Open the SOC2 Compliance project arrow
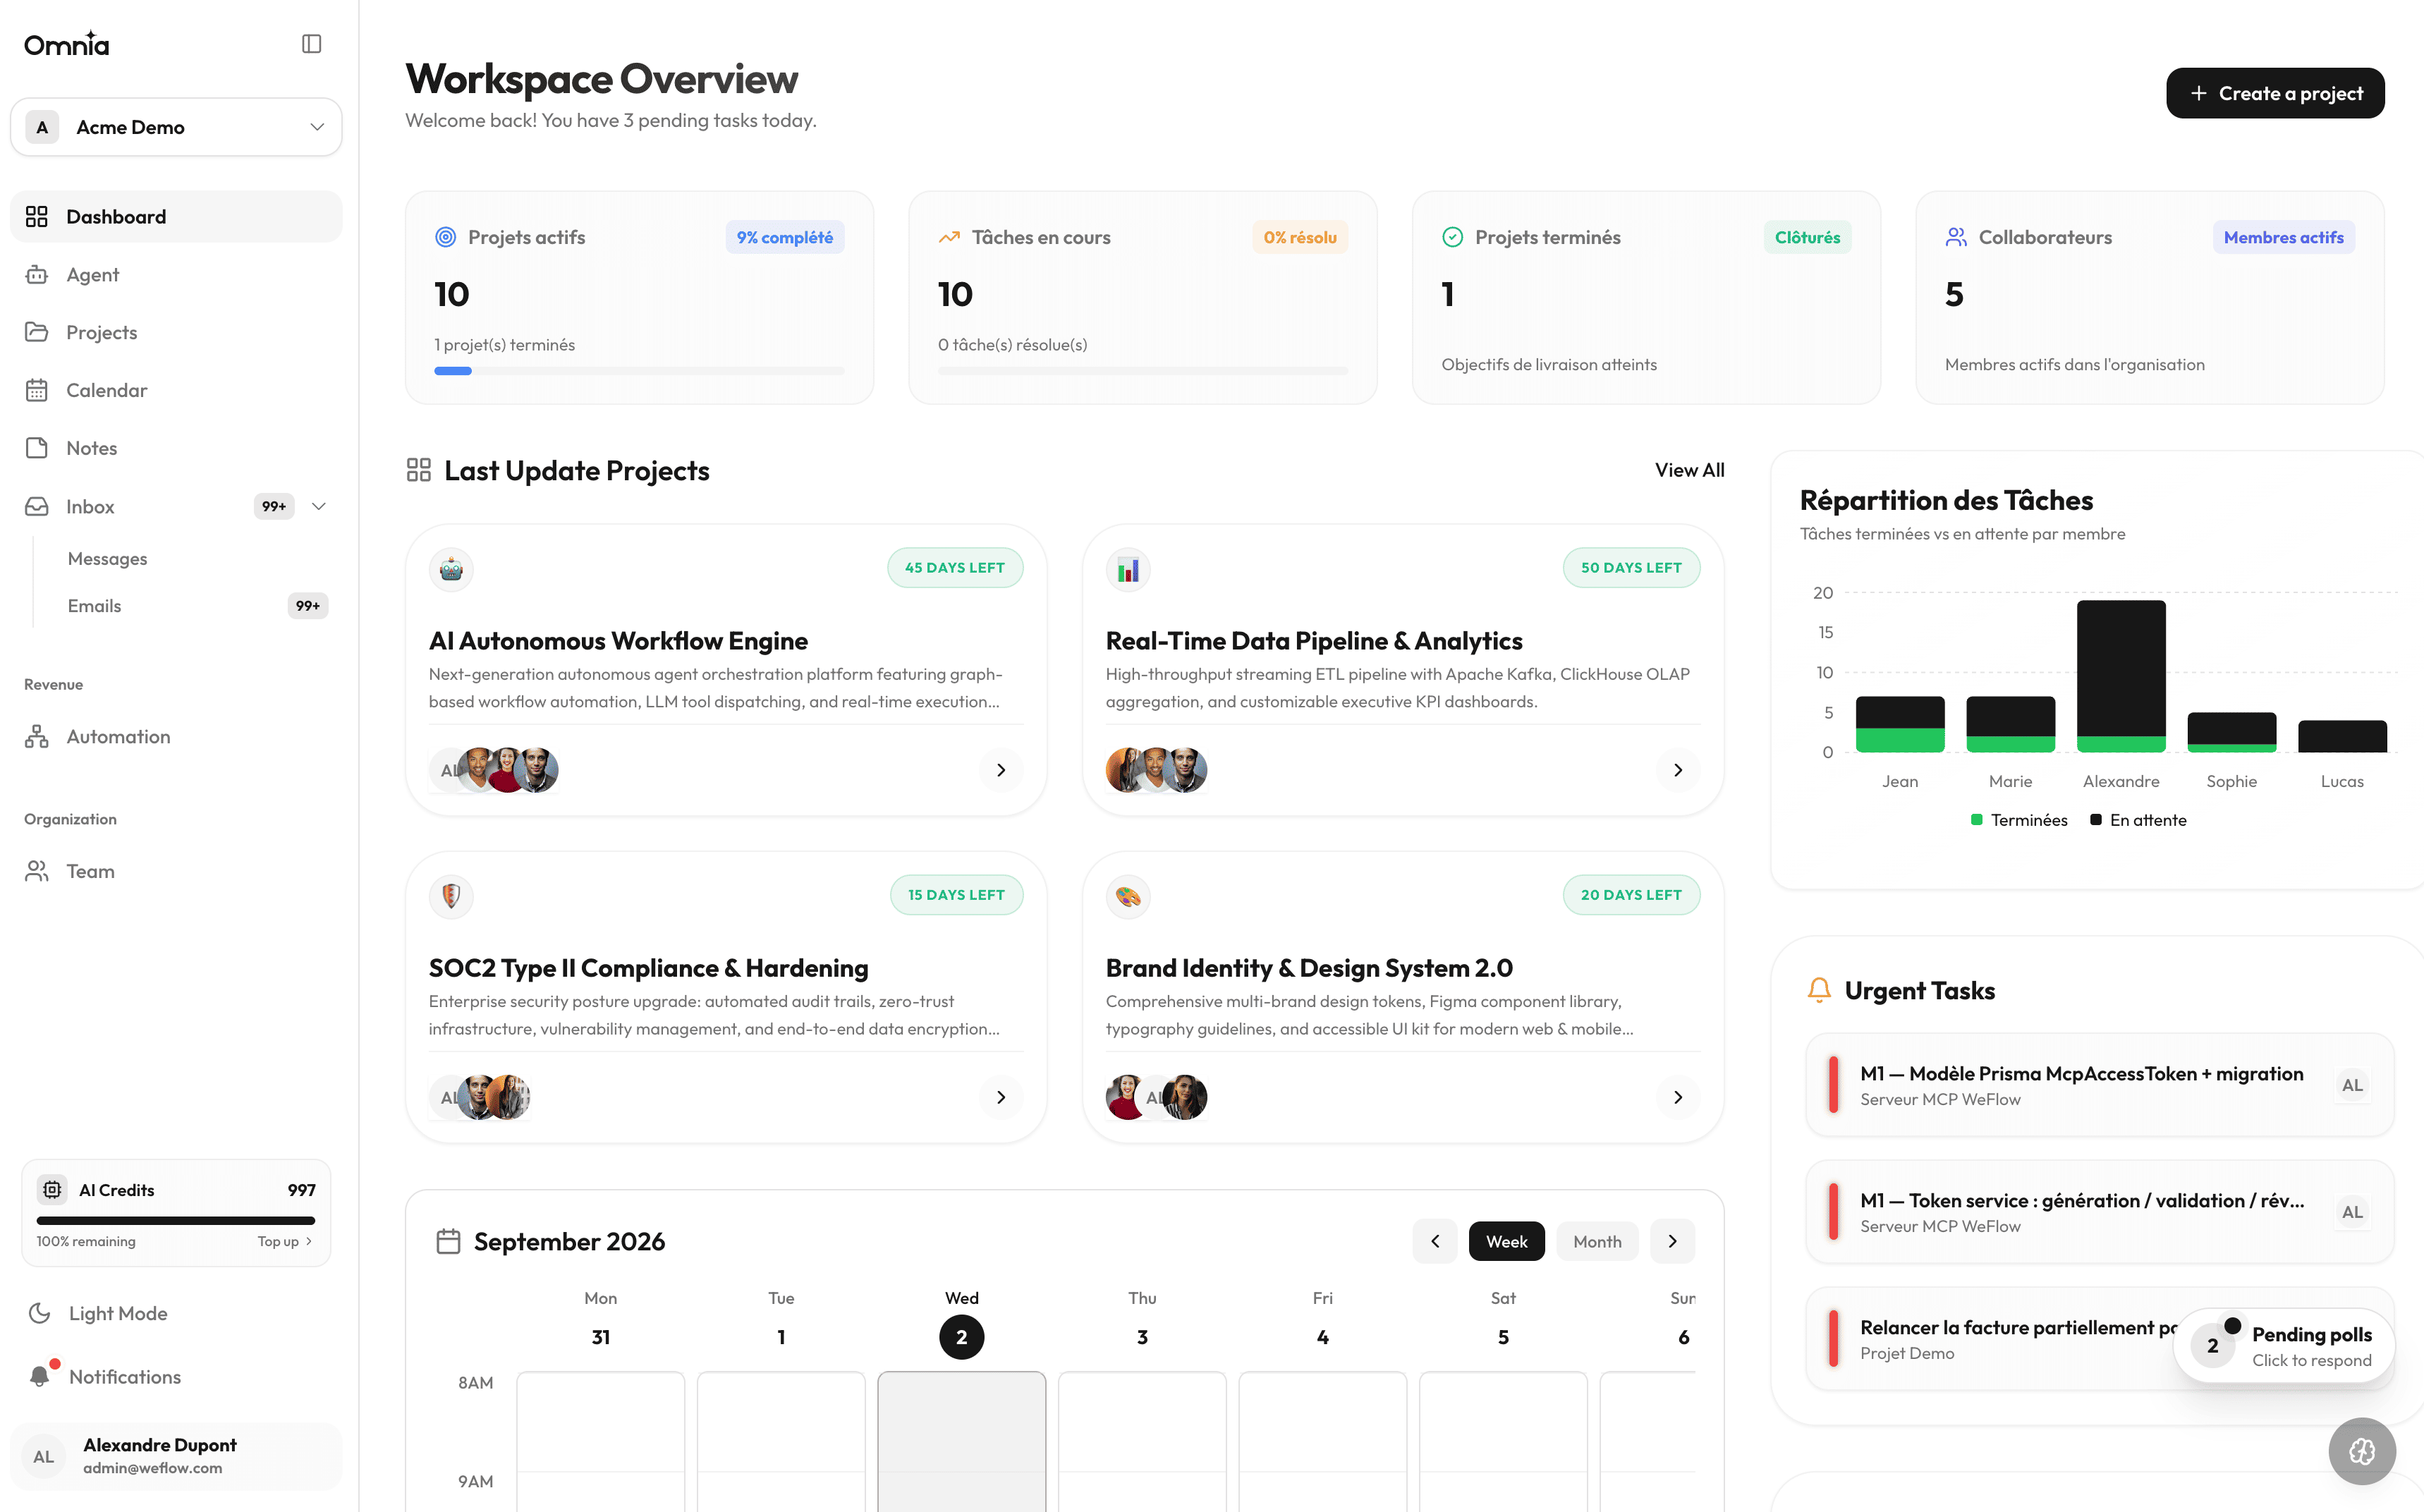The image size is (2424, 1512). [1001, 1097]
